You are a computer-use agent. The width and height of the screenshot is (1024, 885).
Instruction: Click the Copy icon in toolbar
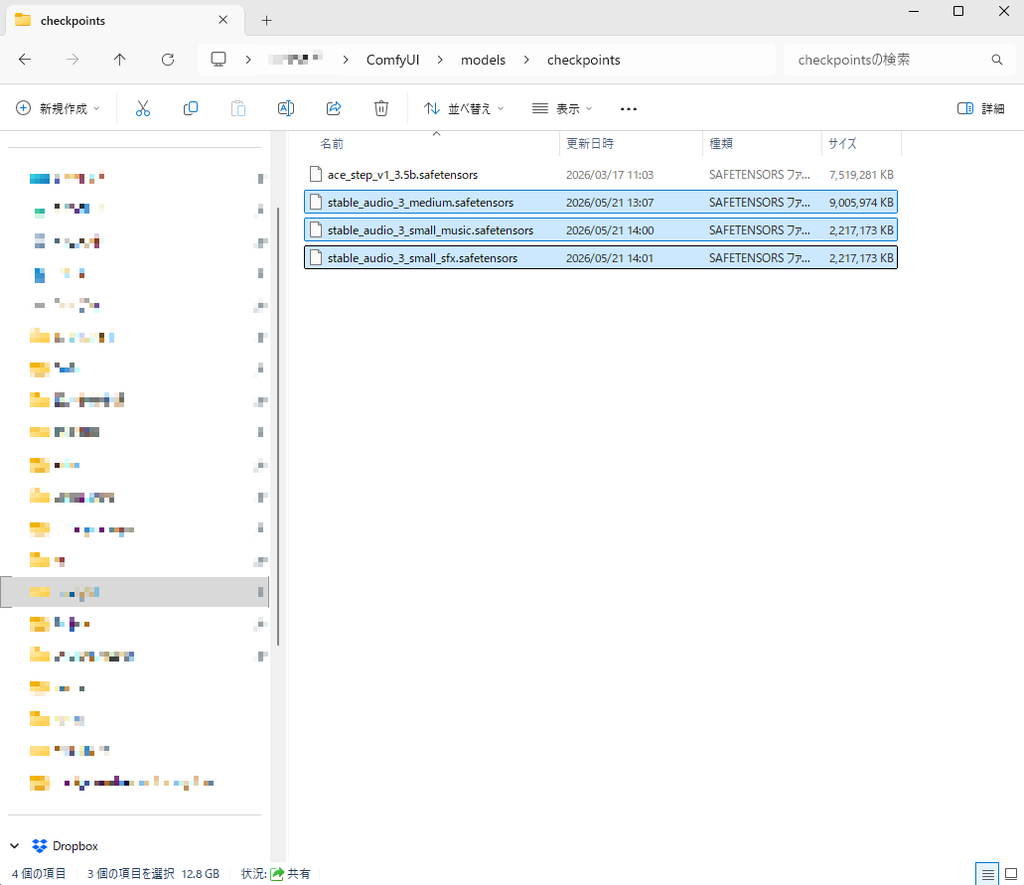pos(191,108)
